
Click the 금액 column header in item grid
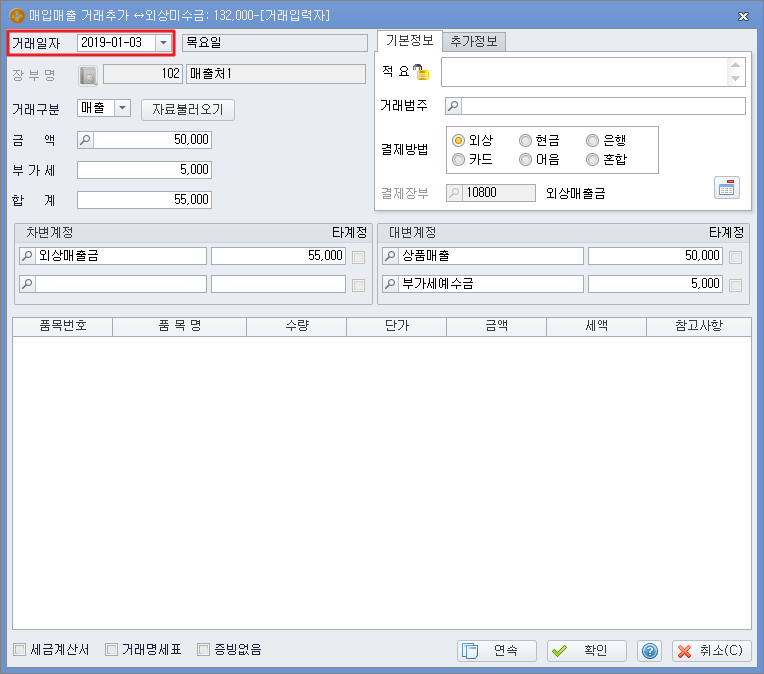[497, 327]
